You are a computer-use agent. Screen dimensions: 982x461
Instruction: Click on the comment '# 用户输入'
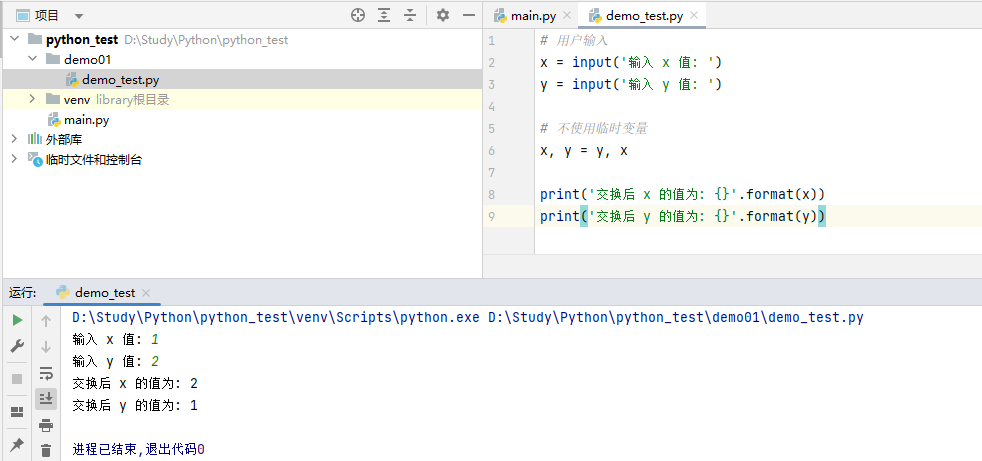574,41
